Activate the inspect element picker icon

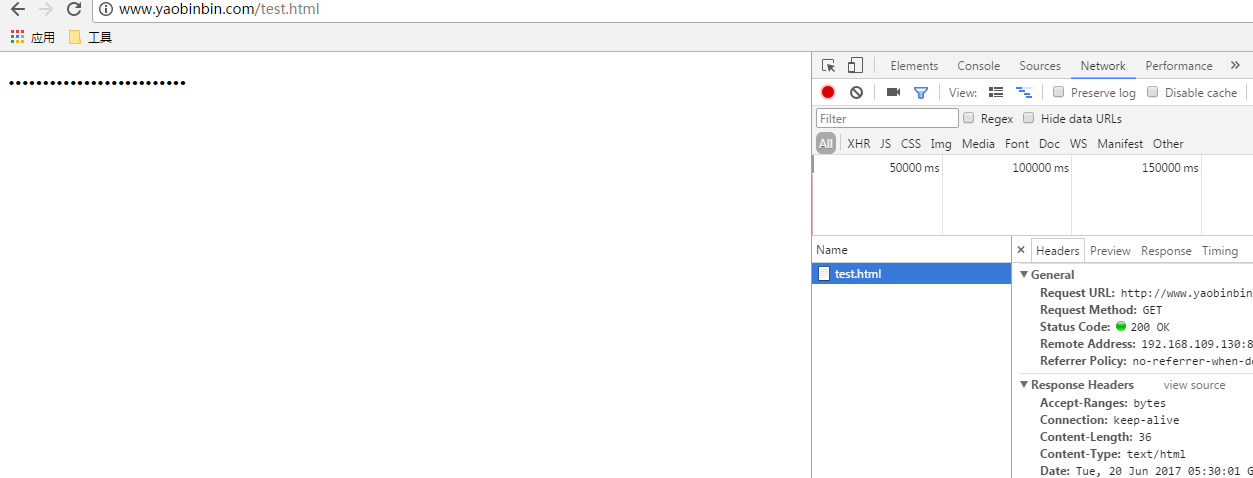[828, 66]
